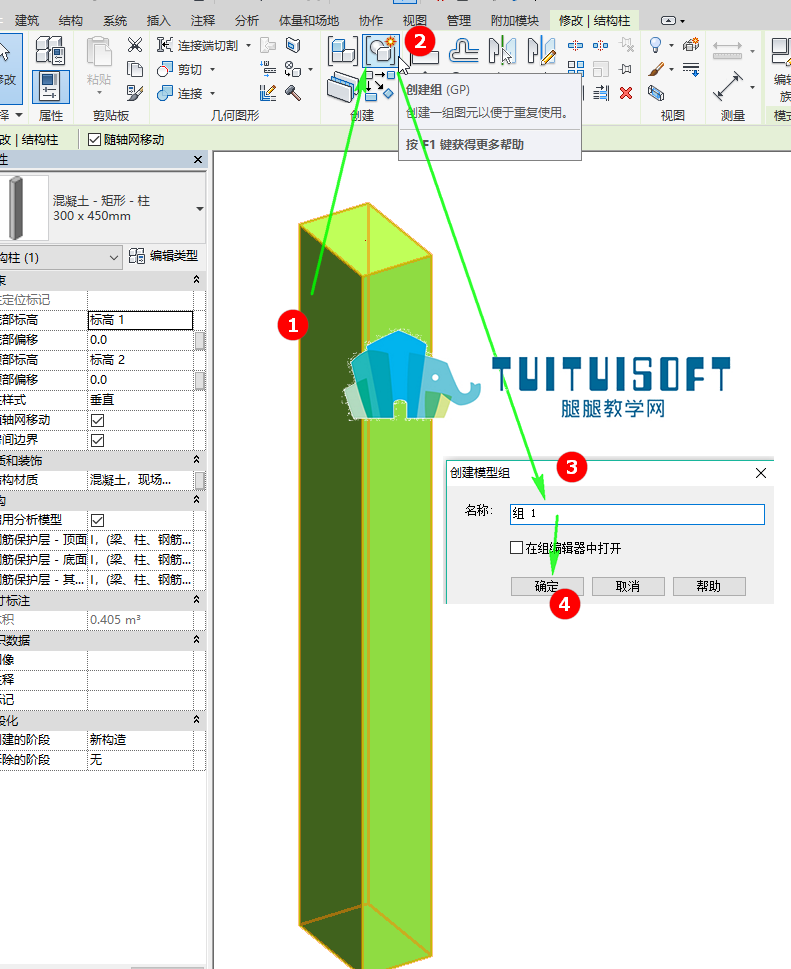Open the 注释 ribbon tab
Viewport: 791px width, 969px height.
pos(203,20)
